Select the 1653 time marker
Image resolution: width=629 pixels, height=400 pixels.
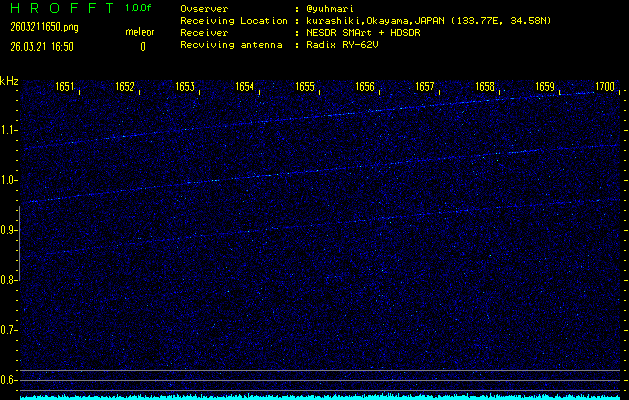(185, 88)
